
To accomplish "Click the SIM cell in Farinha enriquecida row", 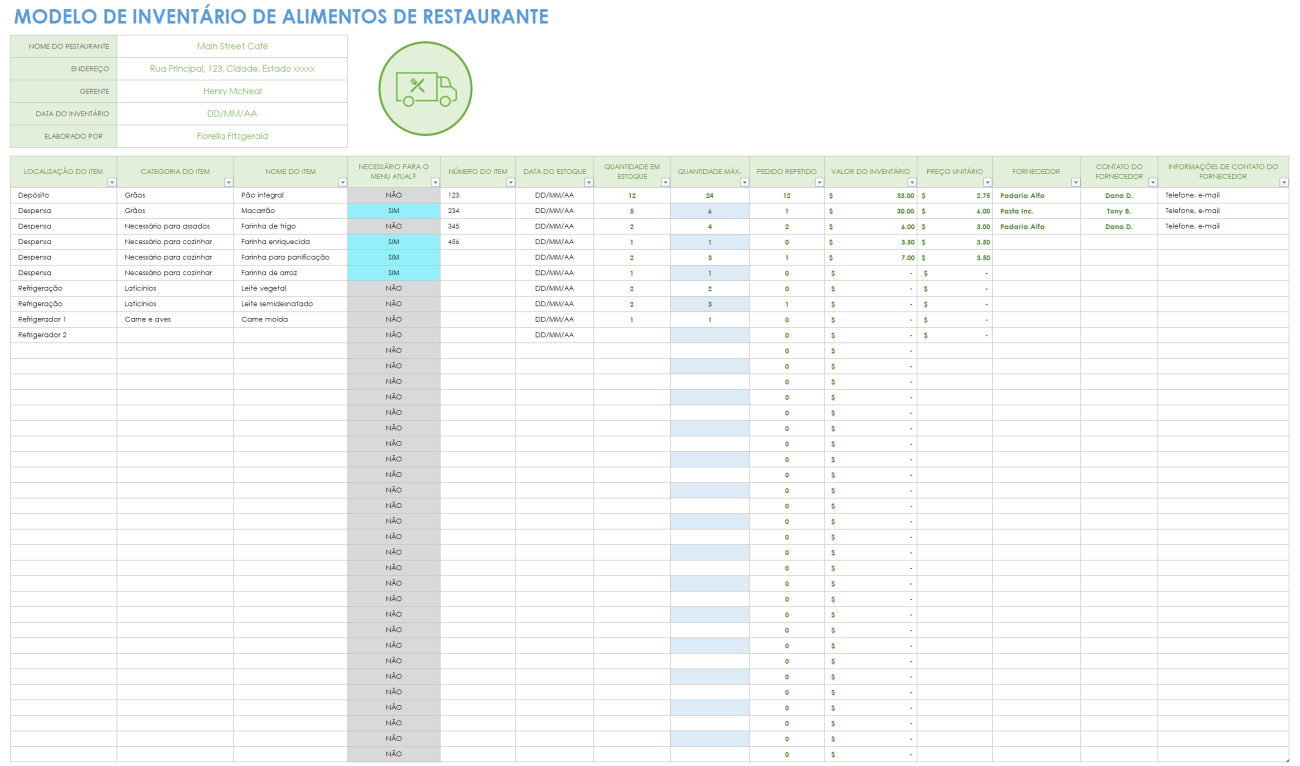I will 394,242.
